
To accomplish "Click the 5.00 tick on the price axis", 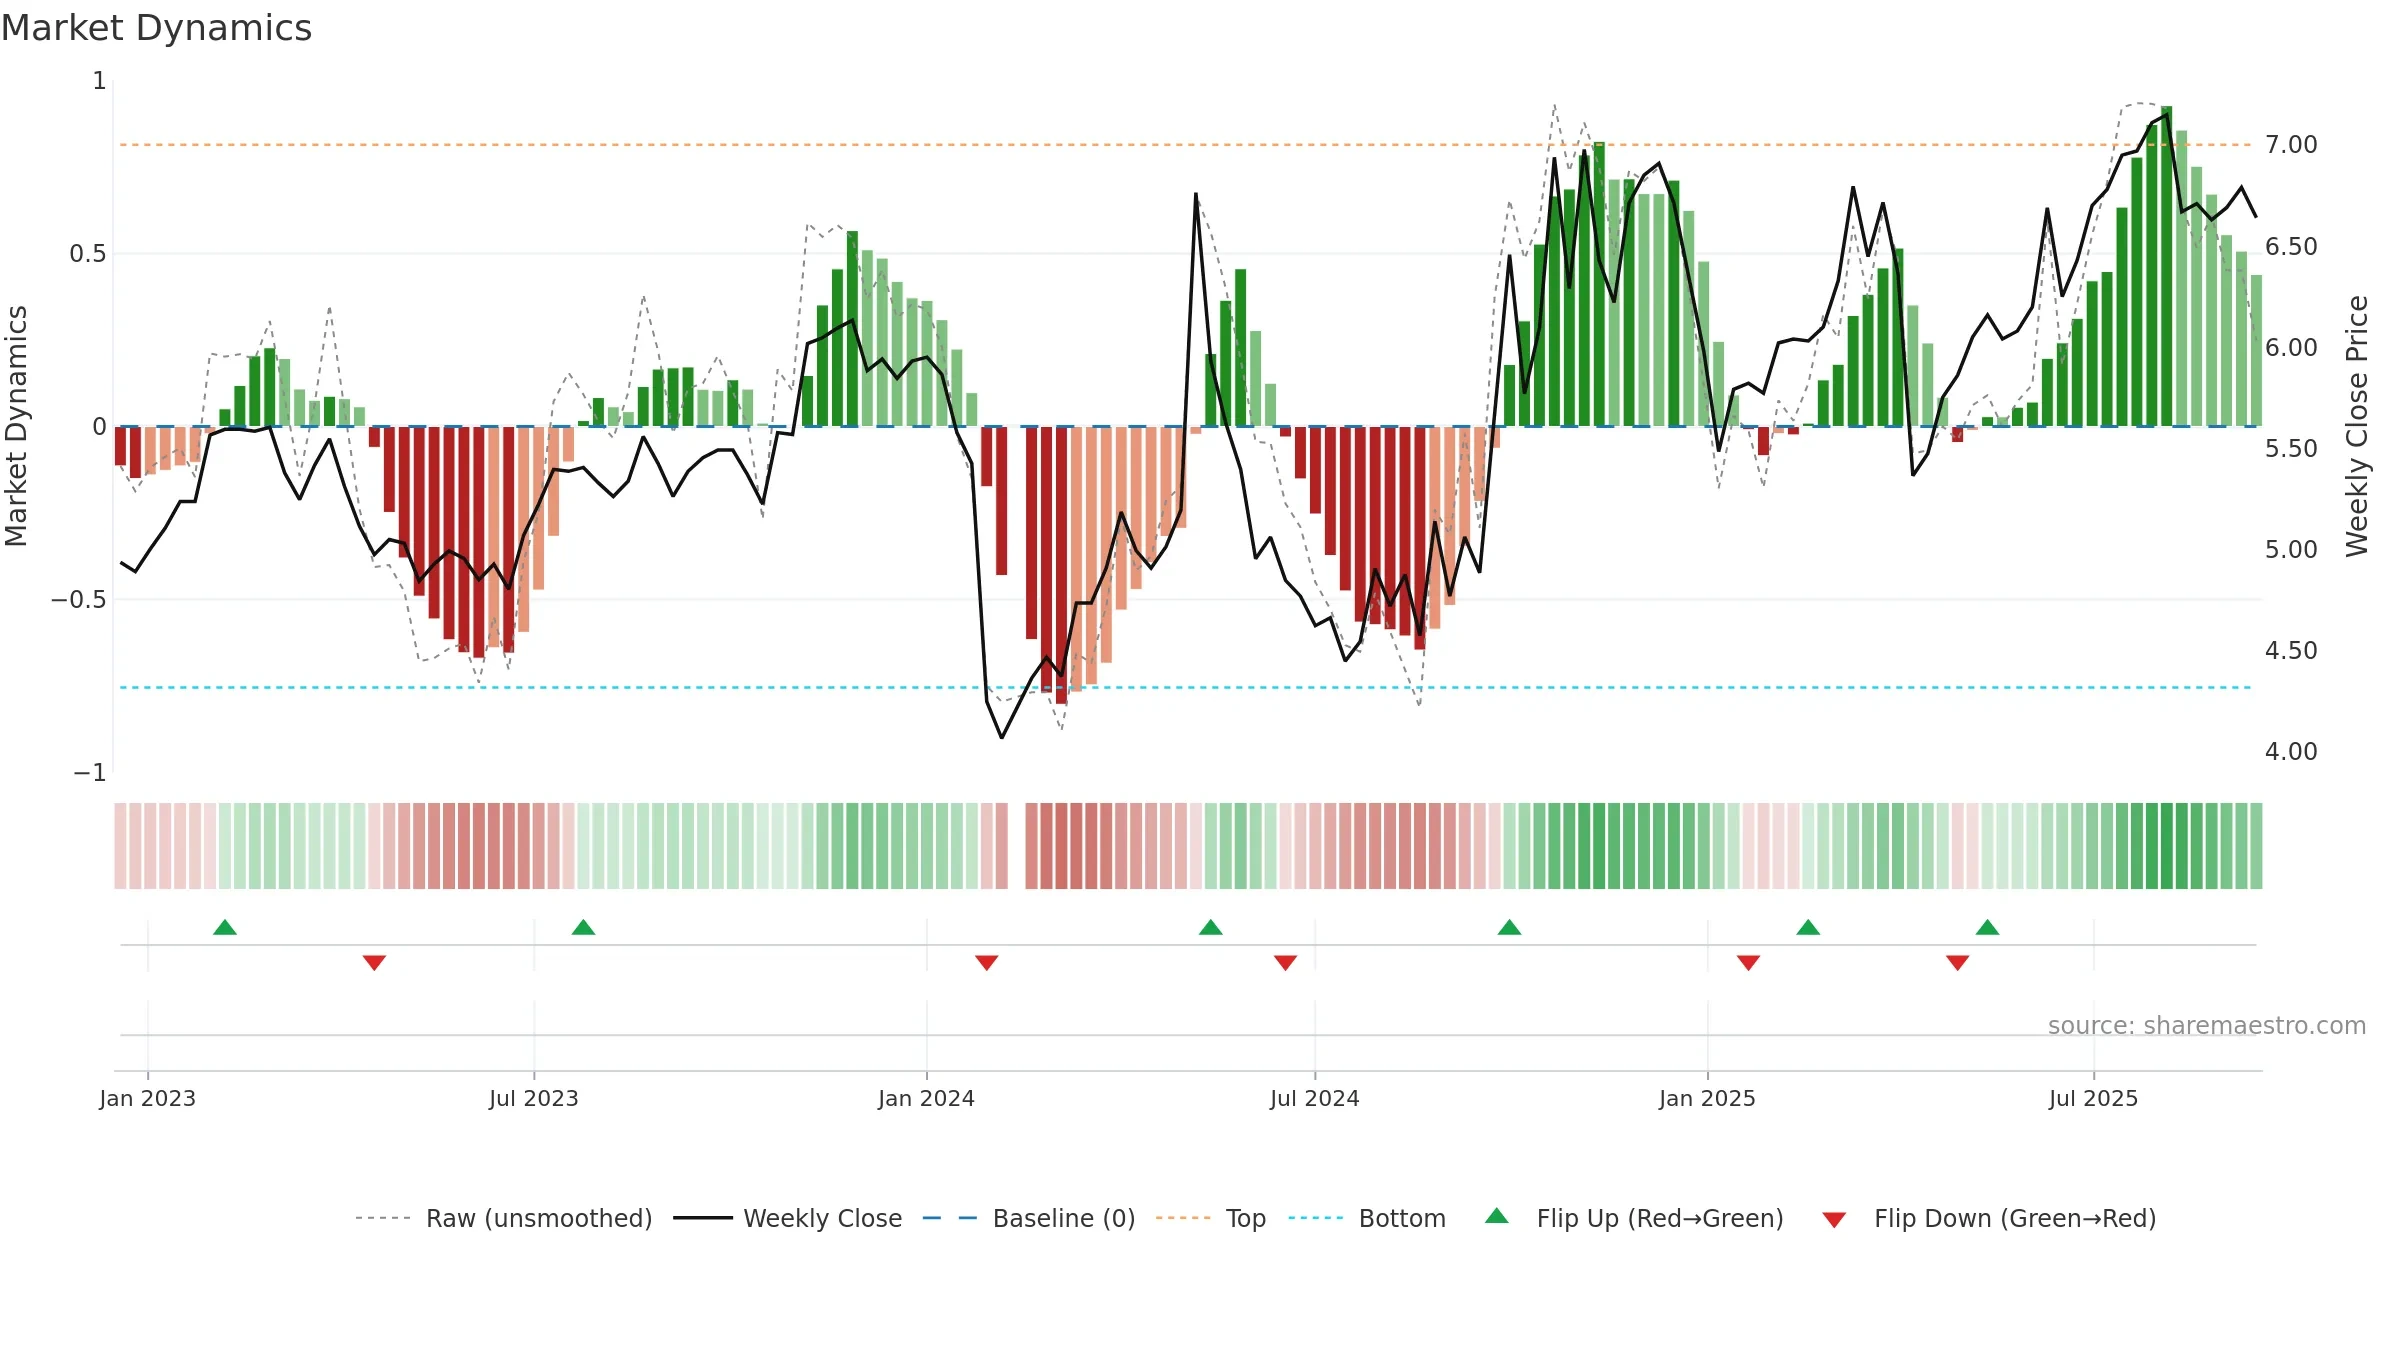I will click(2291, 549).
